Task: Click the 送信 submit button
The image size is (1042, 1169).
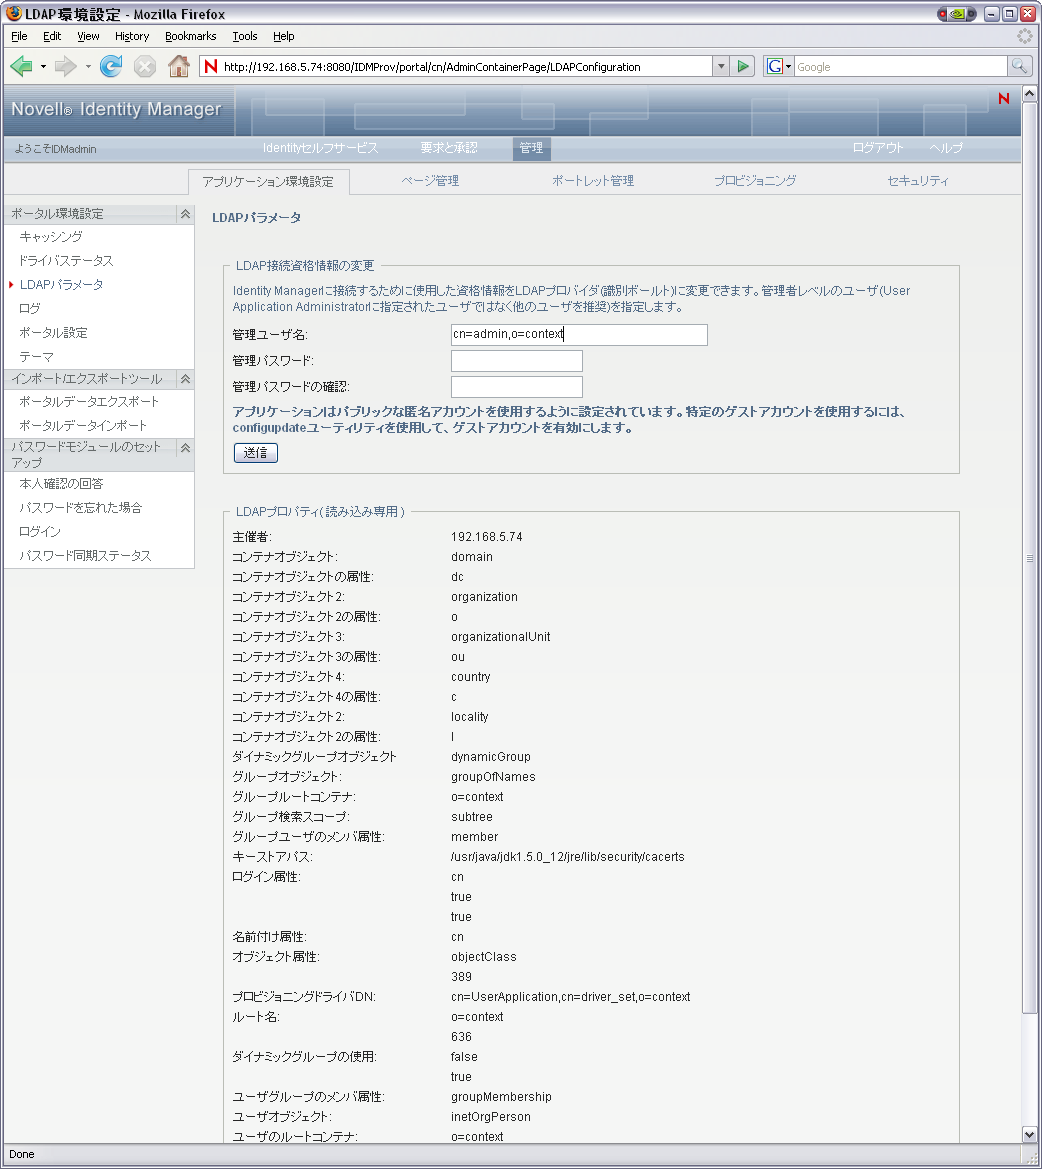Action: point(256,453)
